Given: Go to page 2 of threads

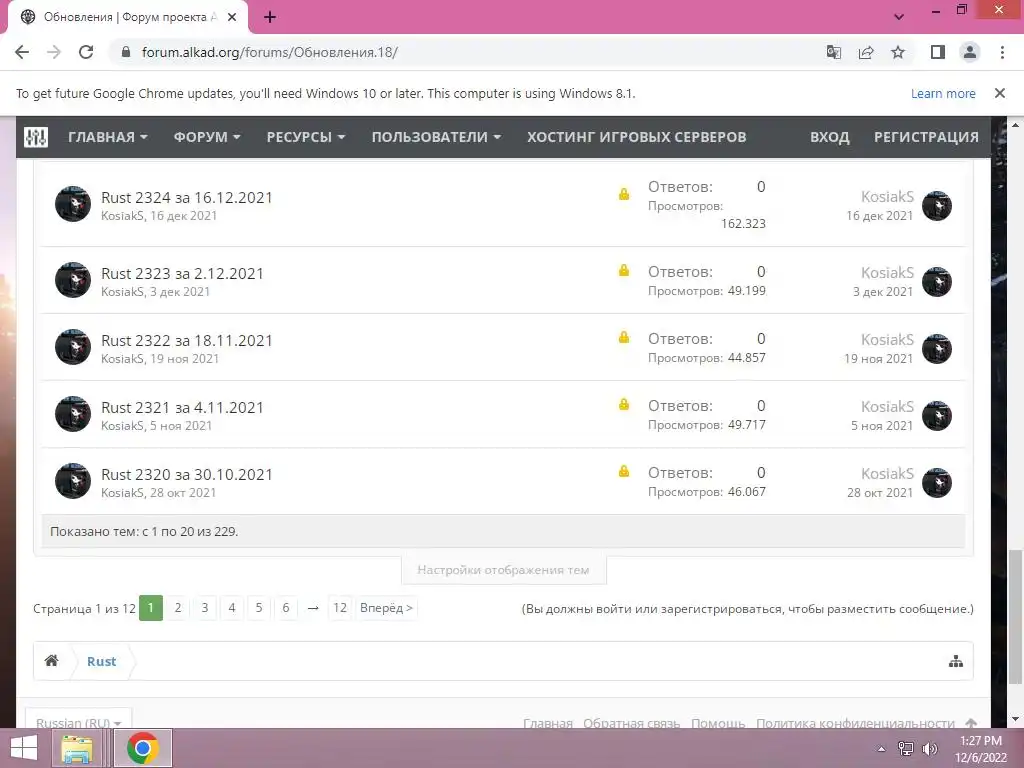Looking at the screenshot, I should (x=178, y=608).
